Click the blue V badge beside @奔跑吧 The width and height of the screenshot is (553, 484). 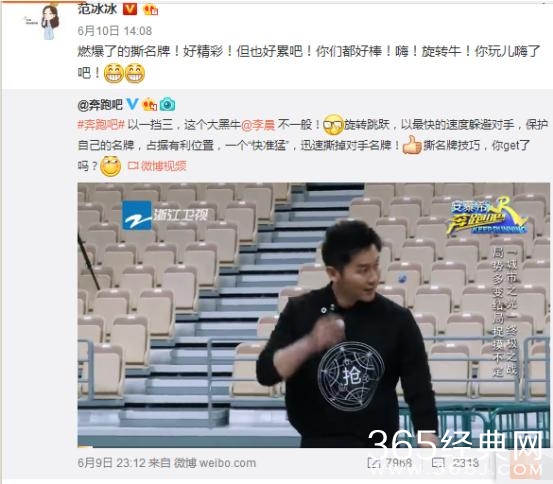tap(132, 104)
